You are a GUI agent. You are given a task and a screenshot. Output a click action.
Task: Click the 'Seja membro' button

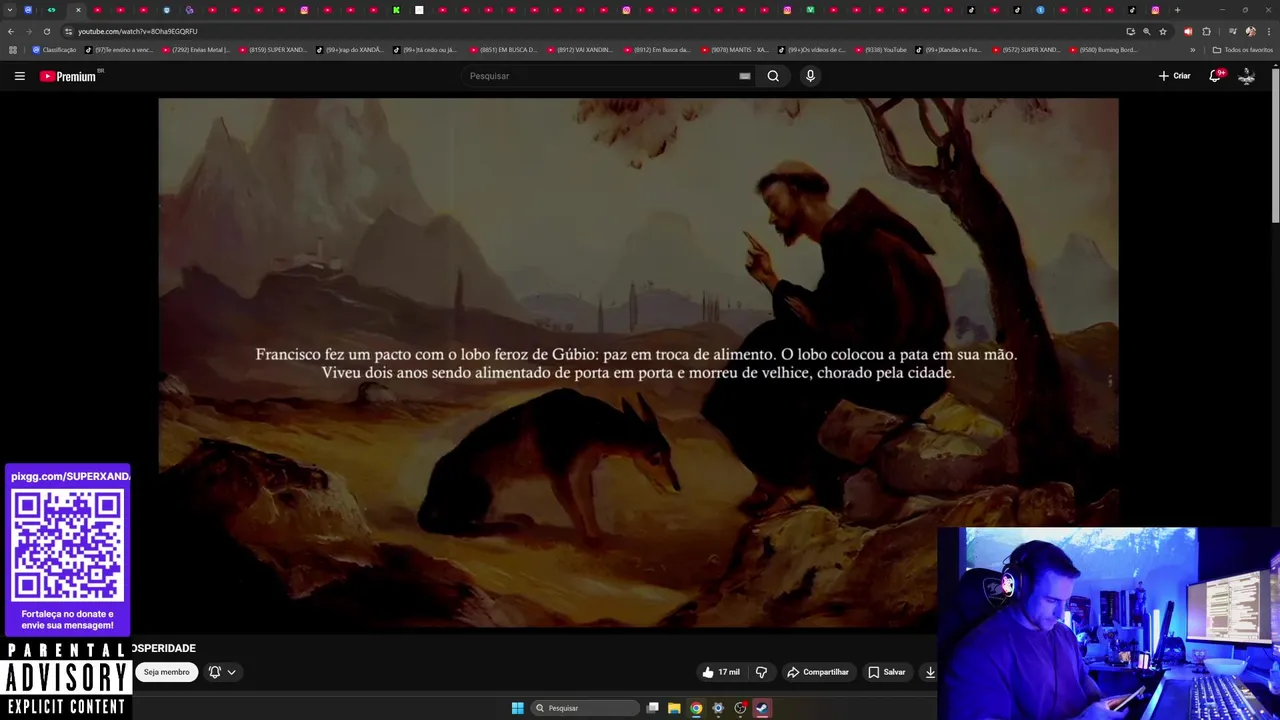click(166, 672)
